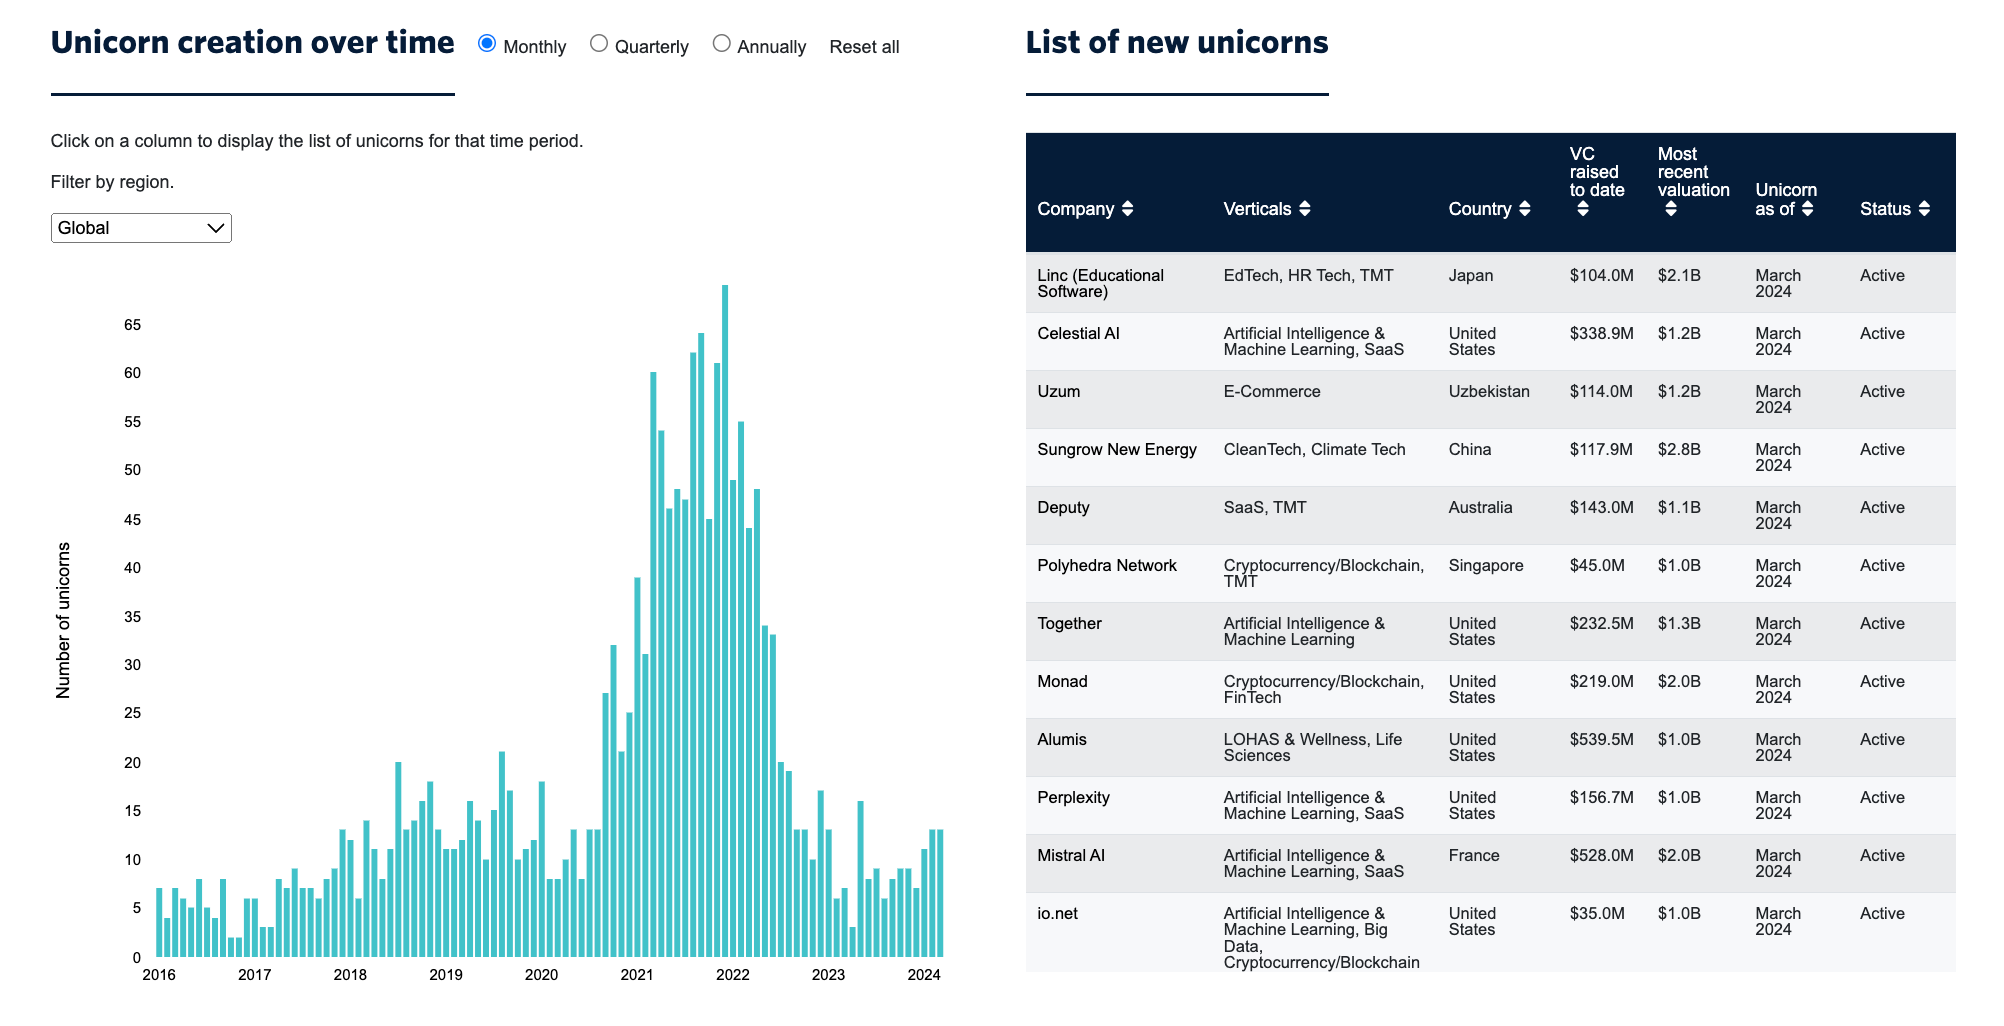Image resolution: width=2004 pixels, height=1026 pixels.
Task: Click the 'France' country cell
Action: pos(1473,856)
